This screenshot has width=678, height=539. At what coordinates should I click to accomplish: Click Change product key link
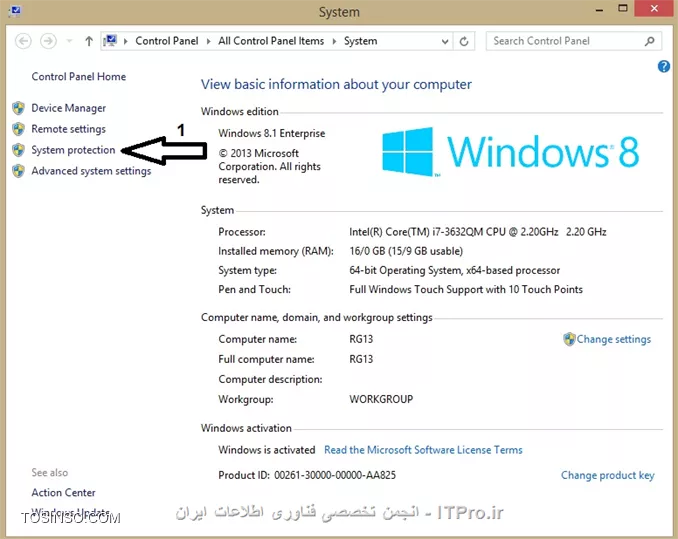pos(607,475)
